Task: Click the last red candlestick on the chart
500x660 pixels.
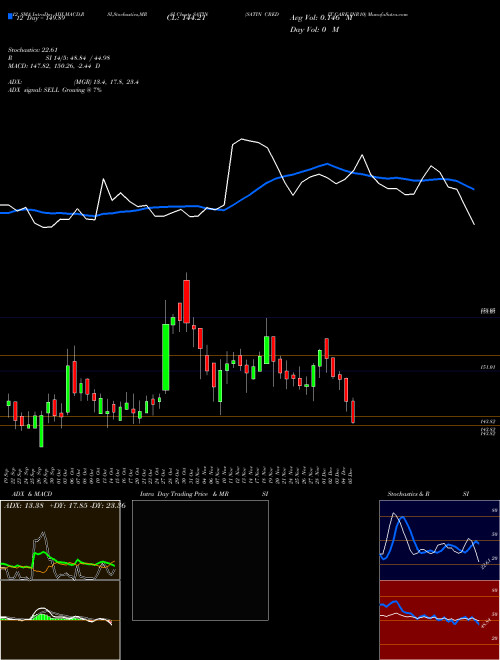Action: (353, 411)
